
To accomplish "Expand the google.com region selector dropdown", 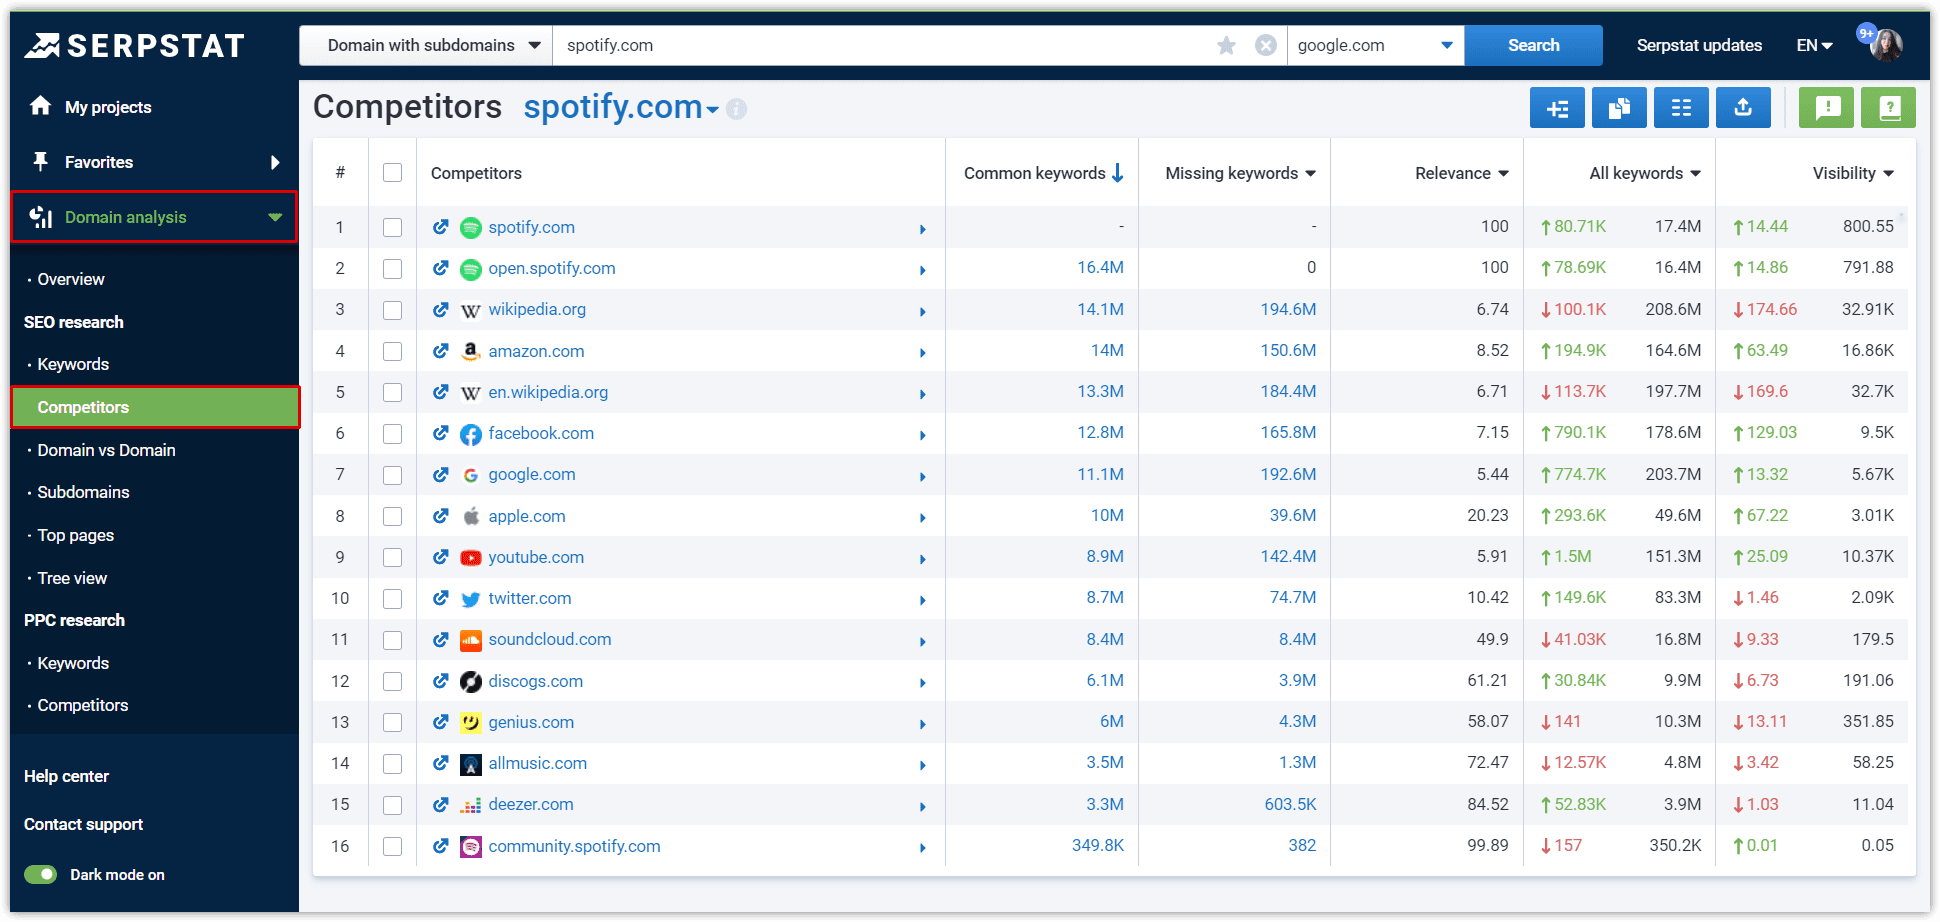I will click(1446, 45).
